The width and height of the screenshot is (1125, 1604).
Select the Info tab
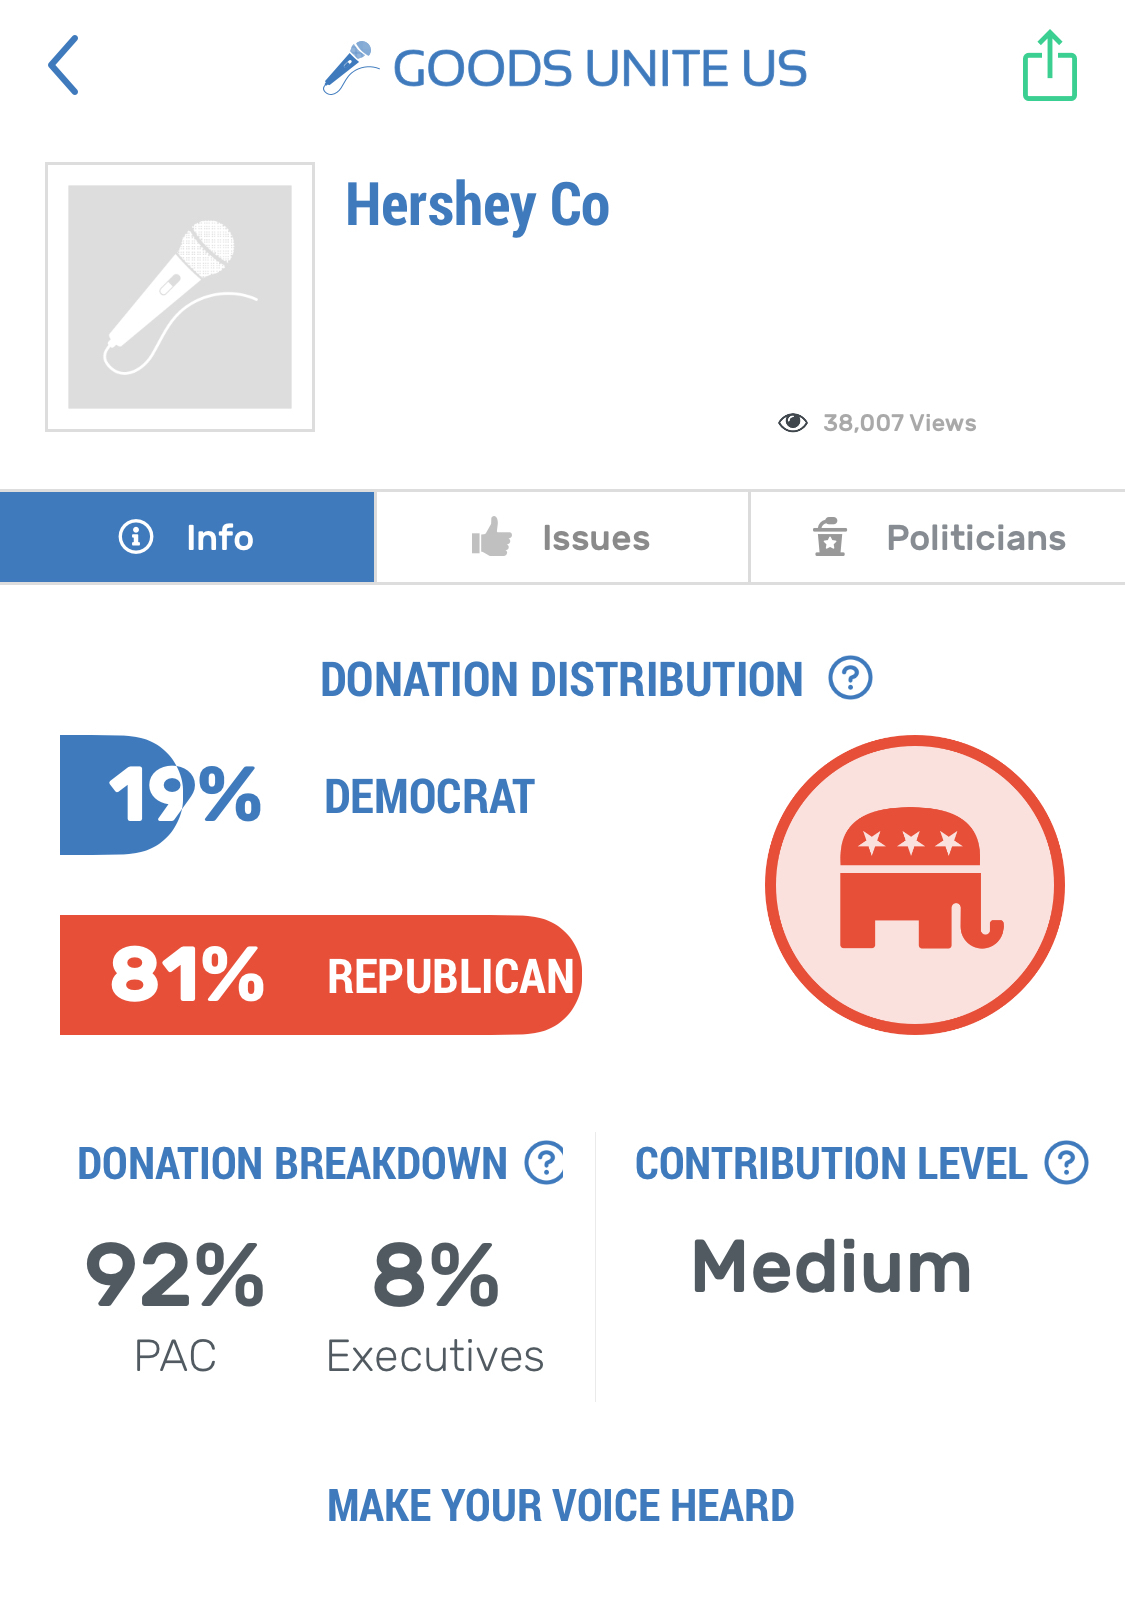point(187,537)
